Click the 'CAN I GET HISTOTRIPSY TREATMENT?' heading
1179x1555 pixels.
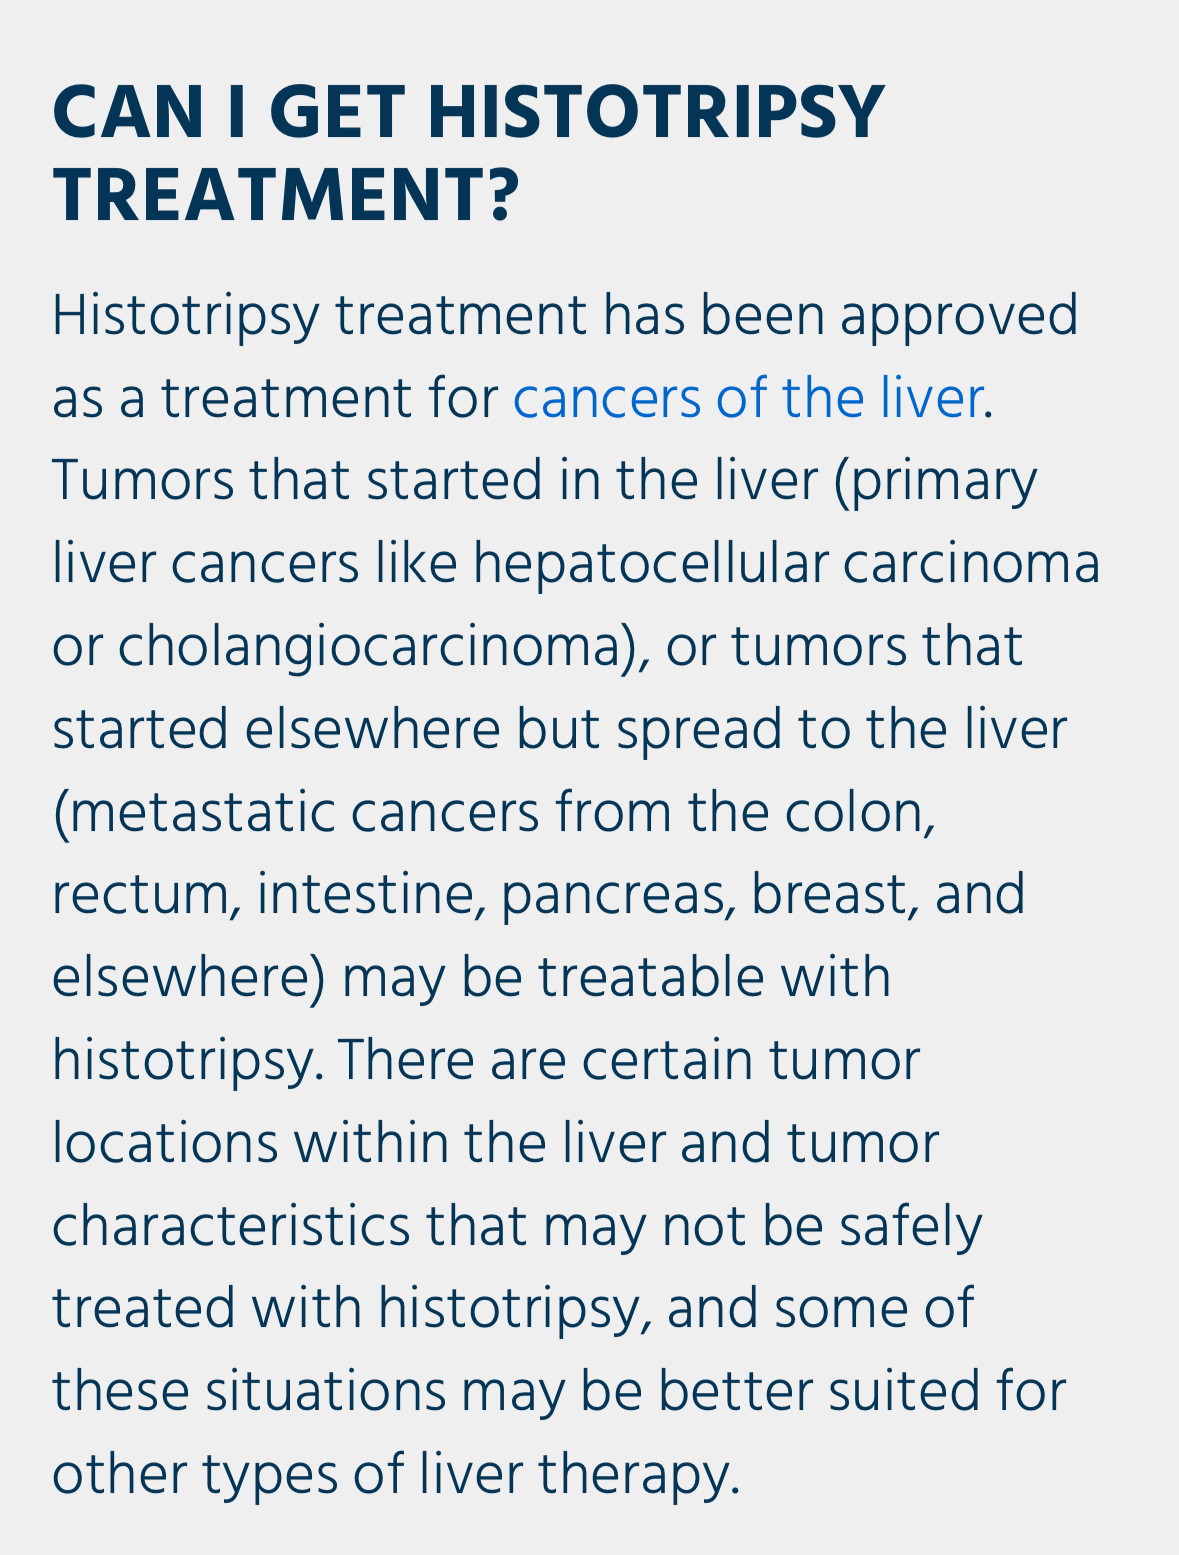pos(469,153)
